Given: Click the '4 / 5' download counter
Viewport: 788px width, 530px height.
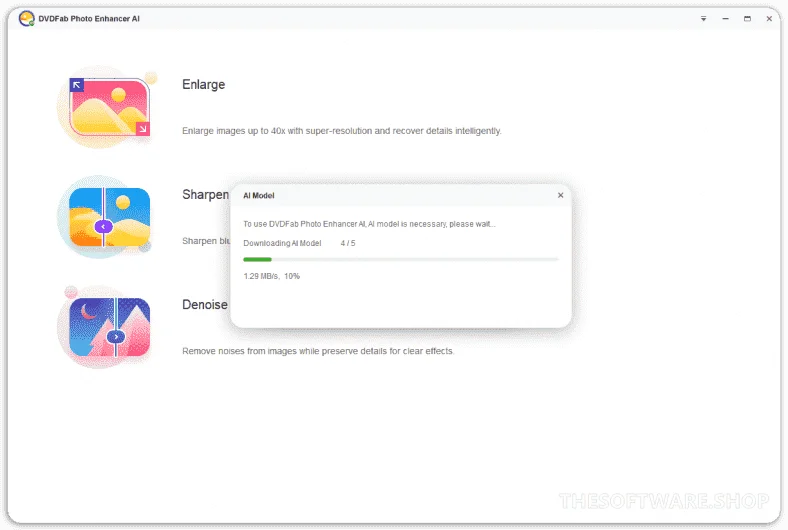Looking at the screenshot, I should pyautogui.click(x=348, y=243).
